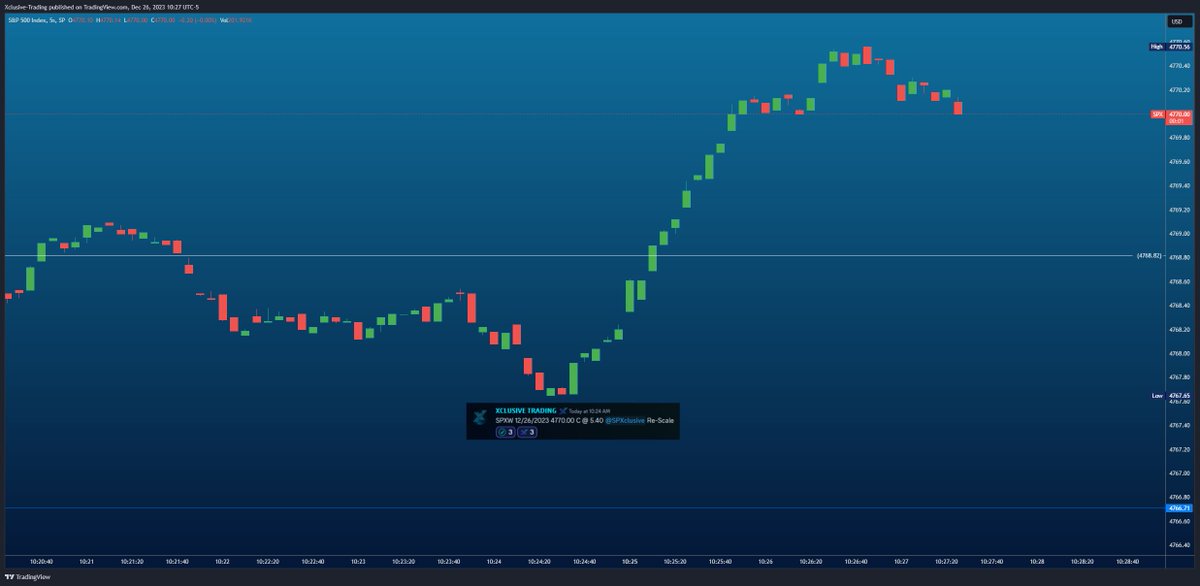
Task: Click the XCLUSIVE TRADING username in the message
Action: pos(526,410)
